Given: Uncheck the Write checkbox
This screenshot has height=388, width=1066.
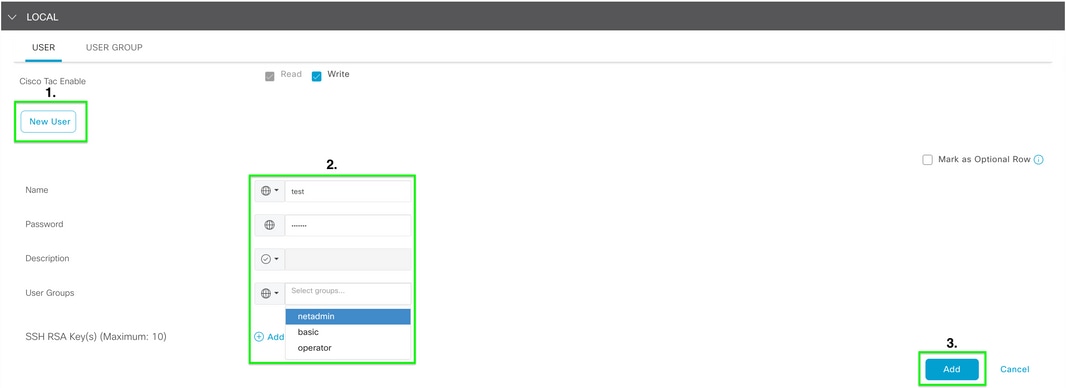Looking at the screenshot, I should click(x=316, y=76).
